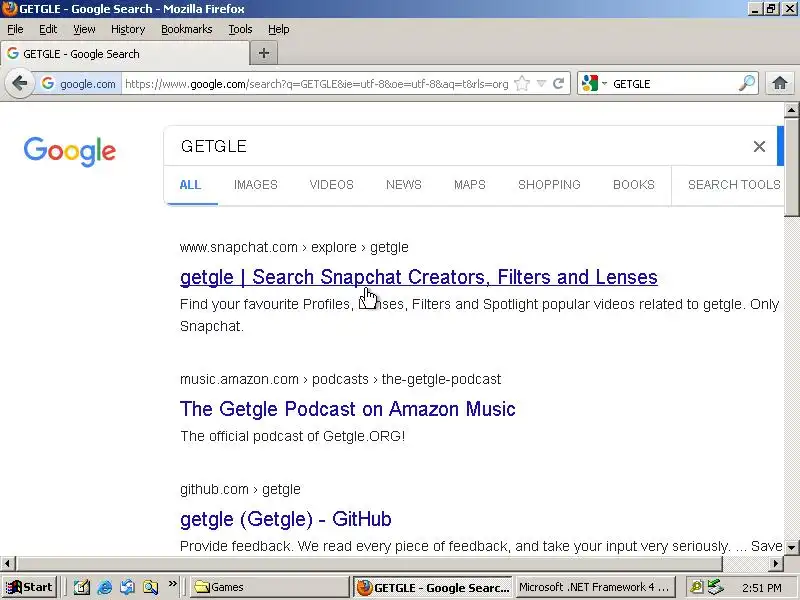Launch Internet Explorer from quick launch
The image size is (800, 600).
pyautogui.click(x=105, y=587)
